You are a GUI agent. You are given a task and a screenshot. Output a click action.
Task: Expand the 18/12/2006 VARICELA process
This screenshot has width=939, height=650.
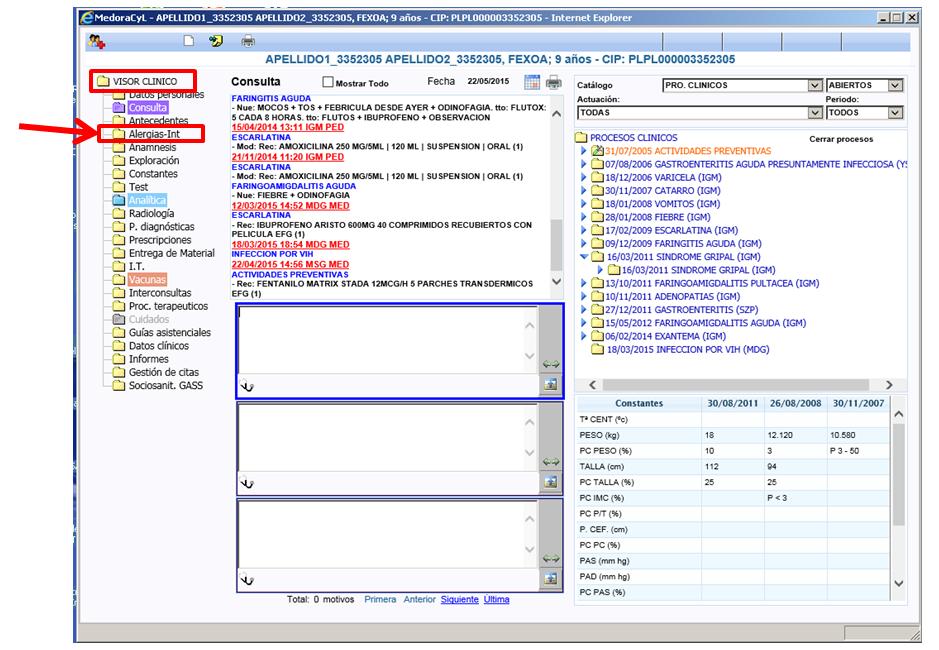[x=585, y=177]
